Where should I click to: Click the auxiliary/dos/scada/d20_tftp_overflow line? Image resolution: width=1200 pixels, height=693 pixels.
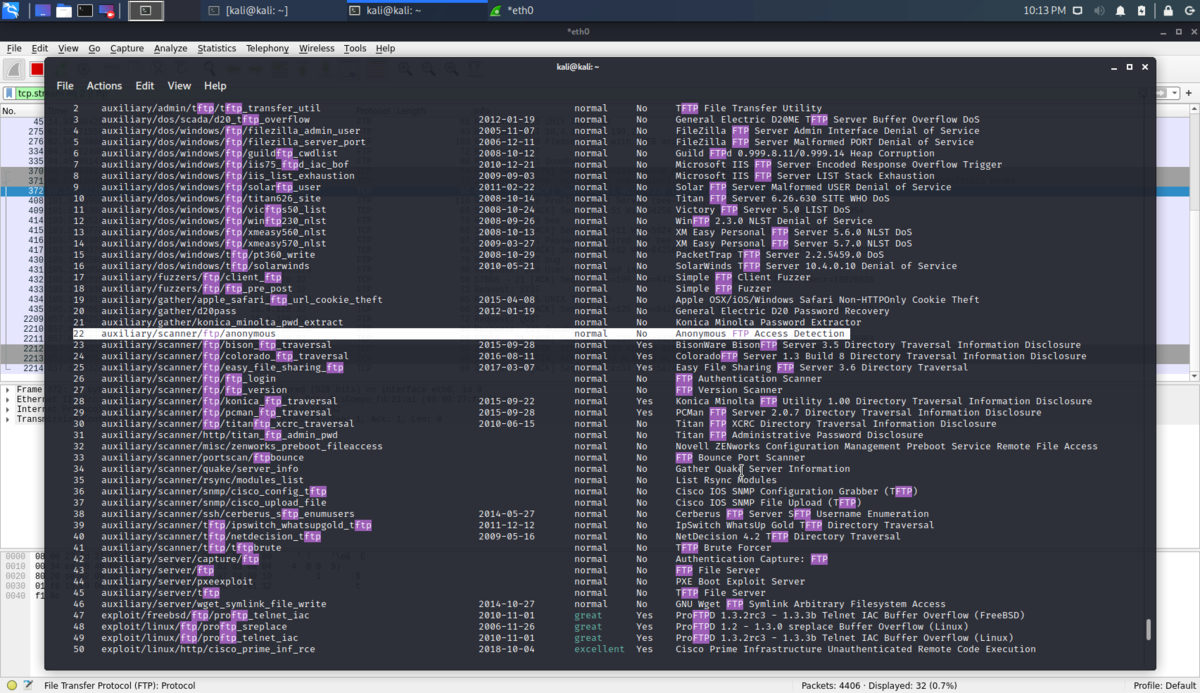[205, 119]
